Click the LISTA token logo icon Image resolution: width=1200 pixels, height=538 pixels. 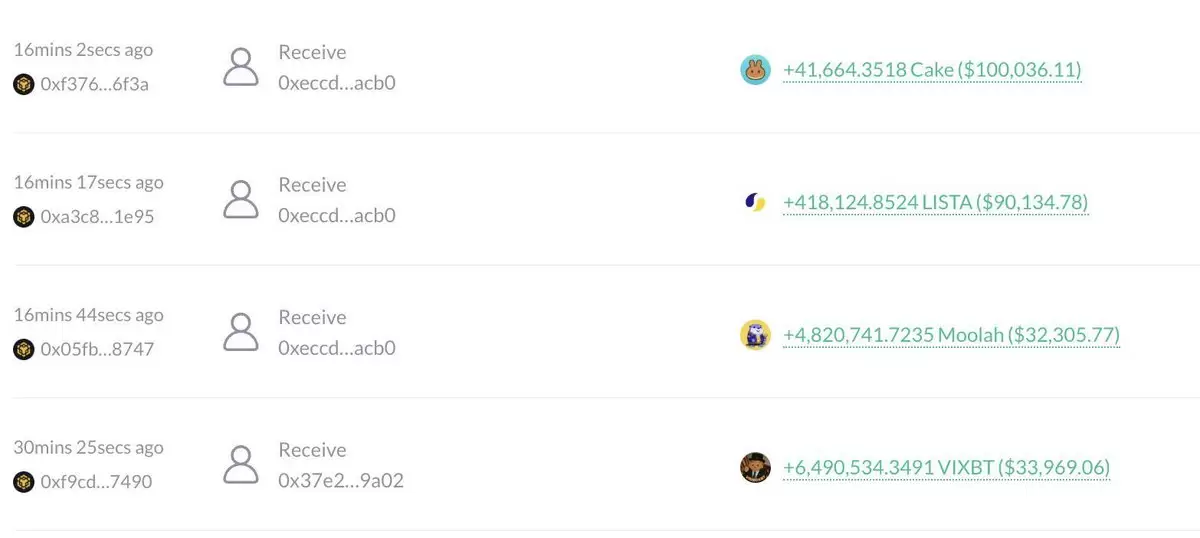pyautogui.click(x=755, y=203)
